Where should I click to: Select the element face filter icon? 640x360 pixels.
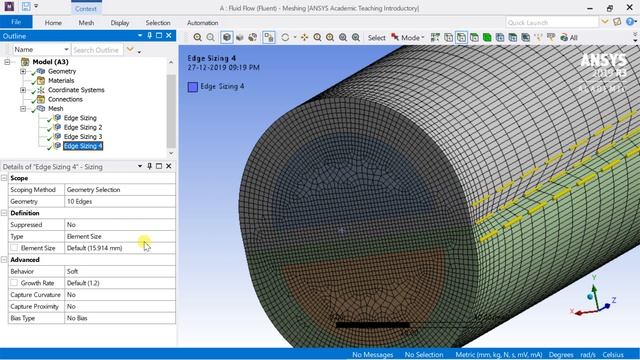(x=513, y=38)
